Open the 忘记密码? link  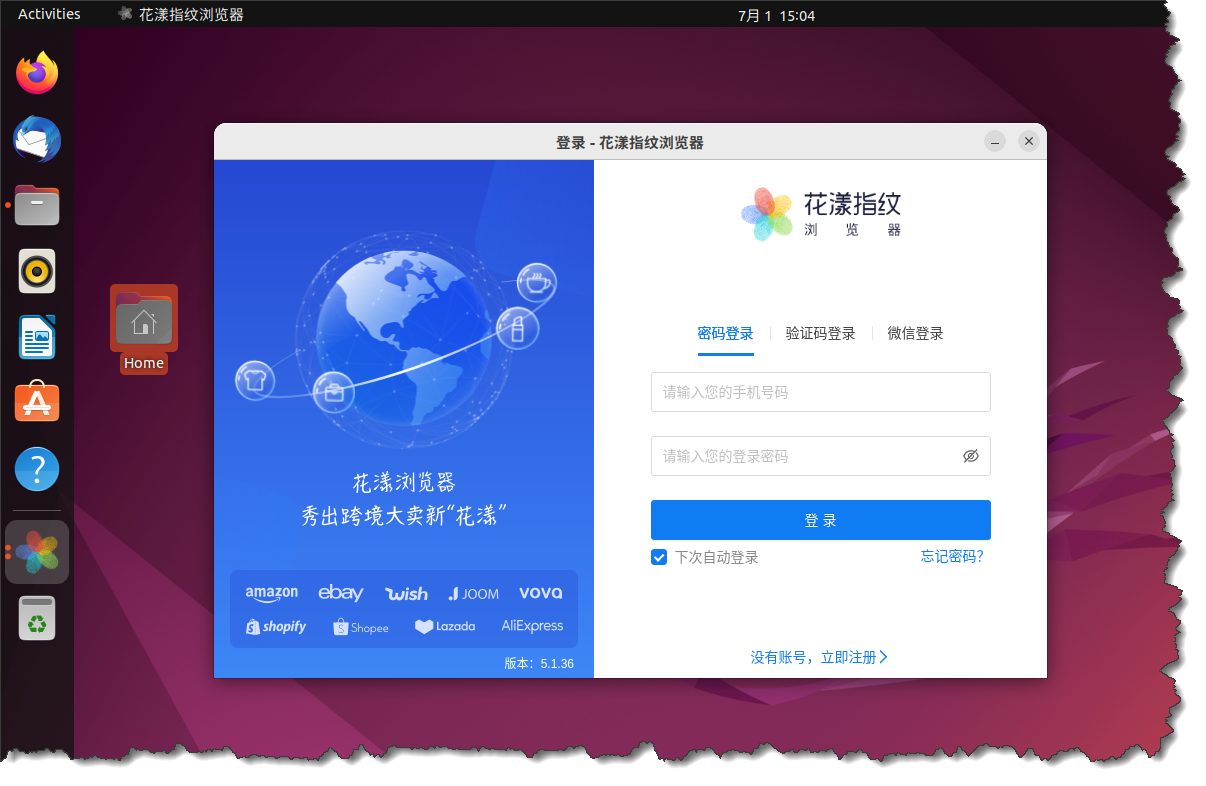point(952,557)
